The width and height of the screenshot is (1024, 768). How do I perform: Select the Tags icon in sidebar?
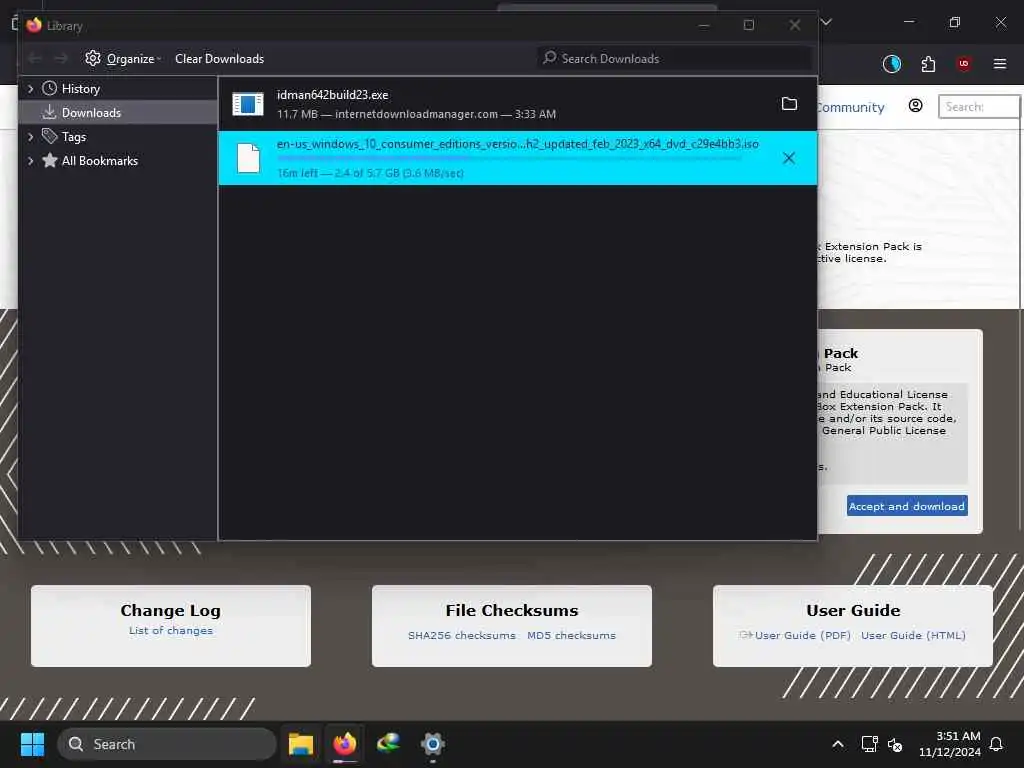coord(50,136)
